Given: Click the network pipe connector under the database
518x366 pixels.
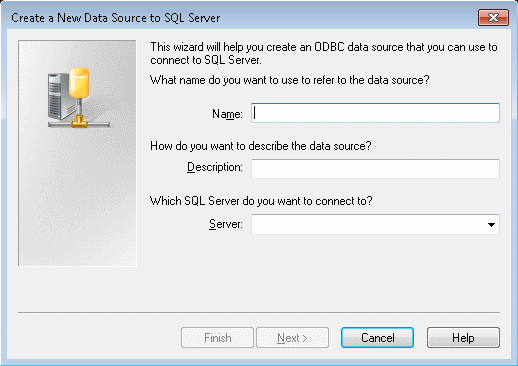Looking at the screenshot, I should (79, 122).
